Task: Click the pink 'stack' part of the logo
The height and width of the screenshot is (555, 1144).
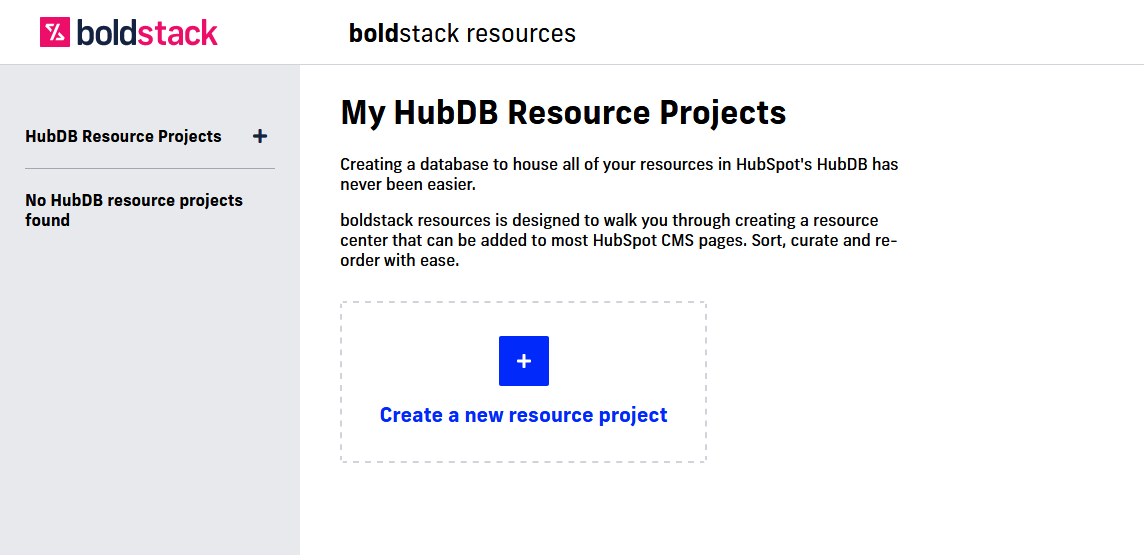Action: coord(177,33)
